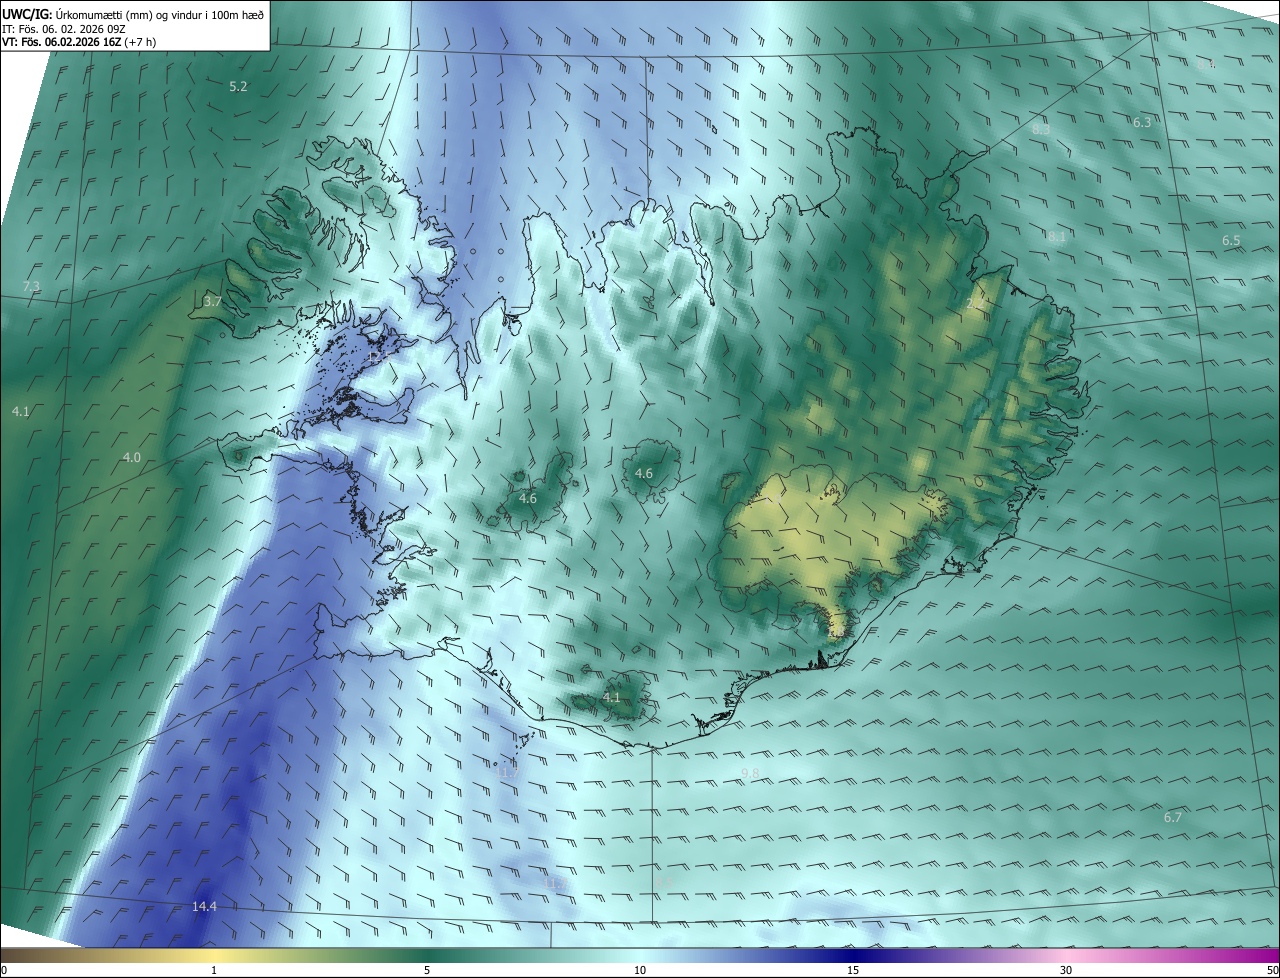Click the 9.8 value label south of Iceland
1280x978 pixels.
click(x=750, y=773)
